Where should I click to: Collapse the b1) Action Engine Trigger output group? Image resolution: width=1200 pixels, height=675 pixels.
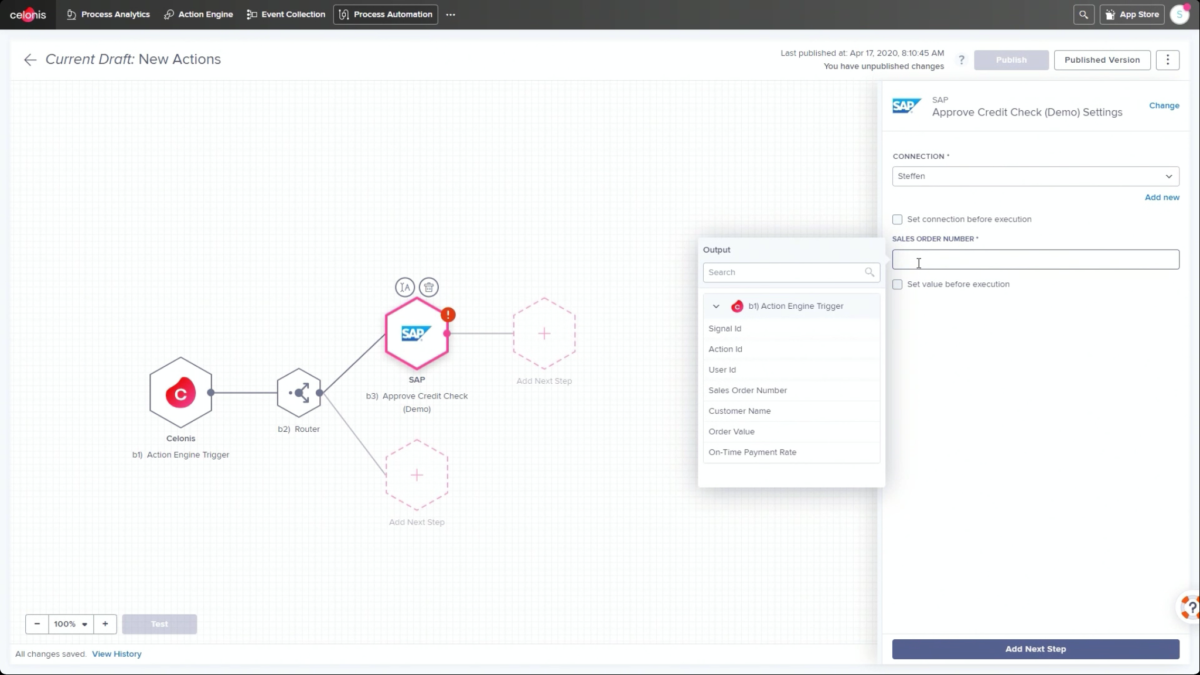[x=715, y=306]
